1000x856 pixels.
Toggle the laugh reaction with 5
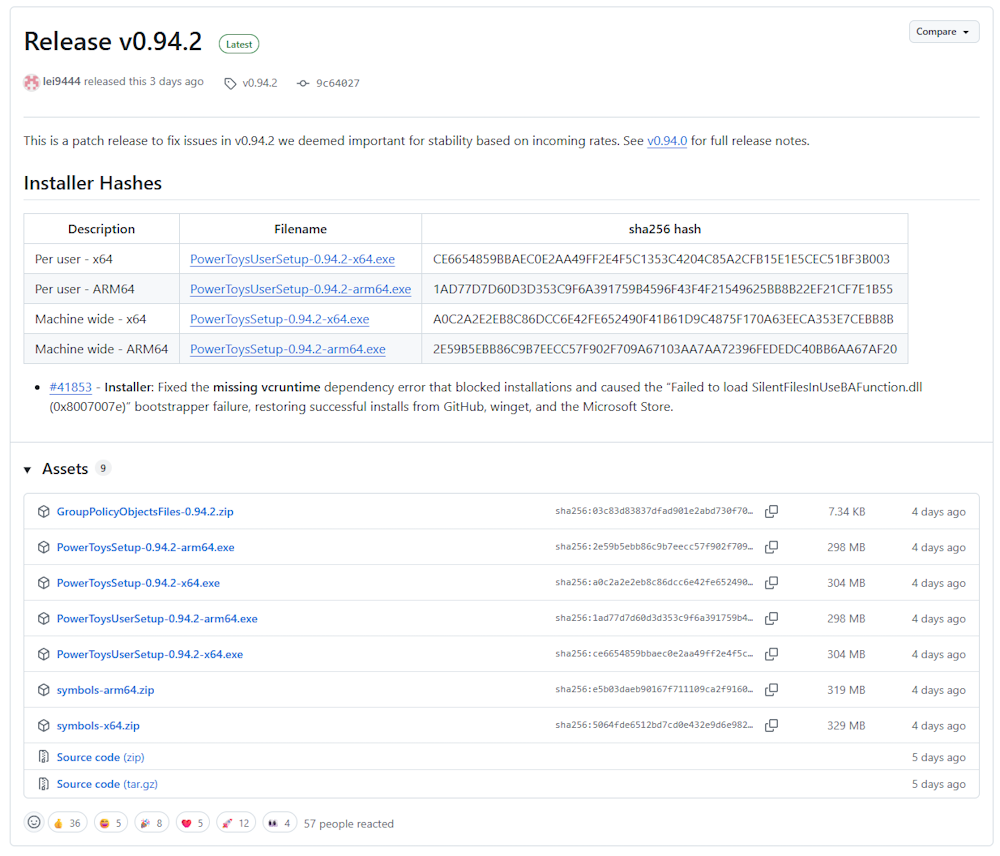click(110, 823)
